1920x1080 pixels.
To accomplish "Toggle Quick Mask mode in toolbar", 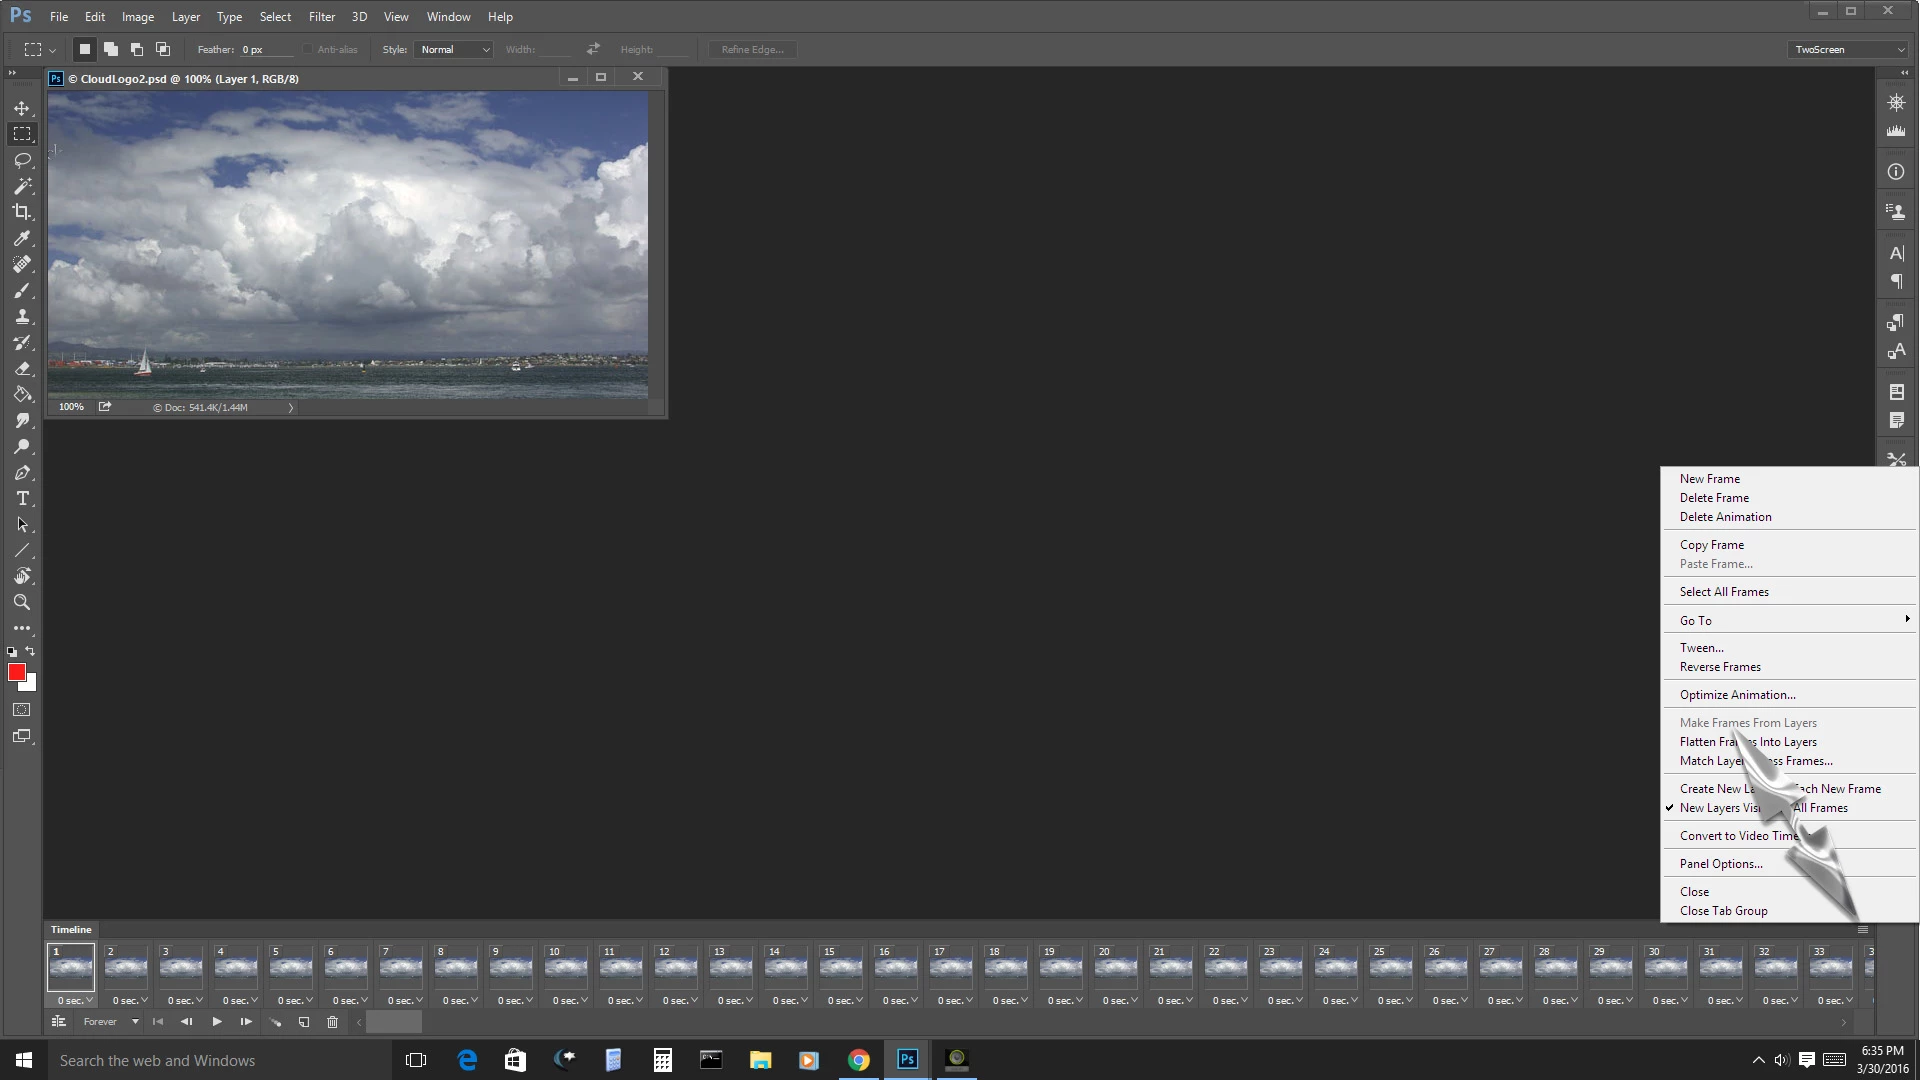I will (22, 710).
